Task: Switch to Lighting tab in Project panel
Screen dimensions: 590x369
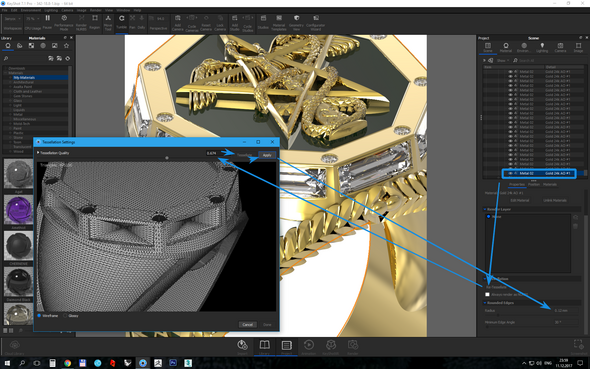Action: click(x=542, y=47)
